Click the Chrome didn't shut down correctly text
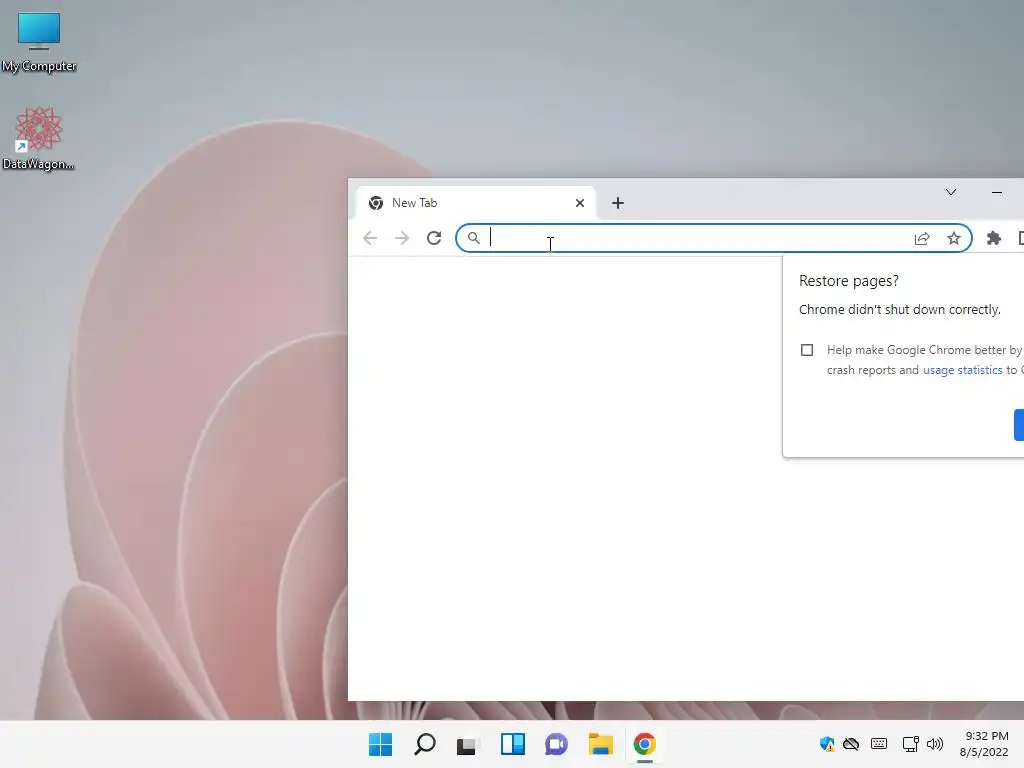 pos(899,310)
